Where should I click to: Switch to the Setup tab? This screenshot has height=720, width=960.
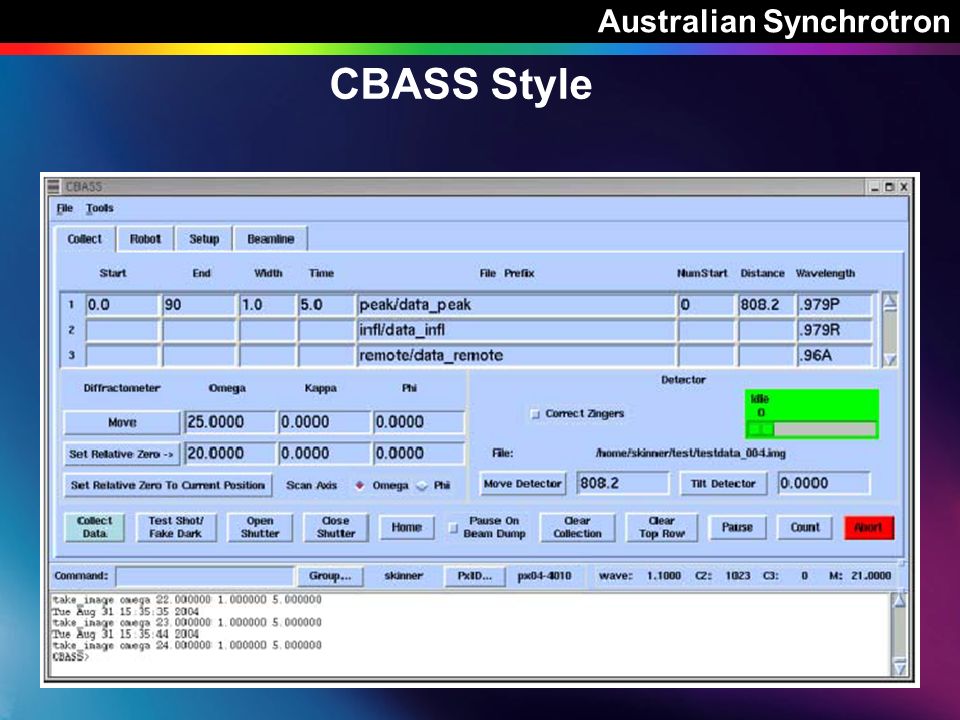click(x=204, y=239)
